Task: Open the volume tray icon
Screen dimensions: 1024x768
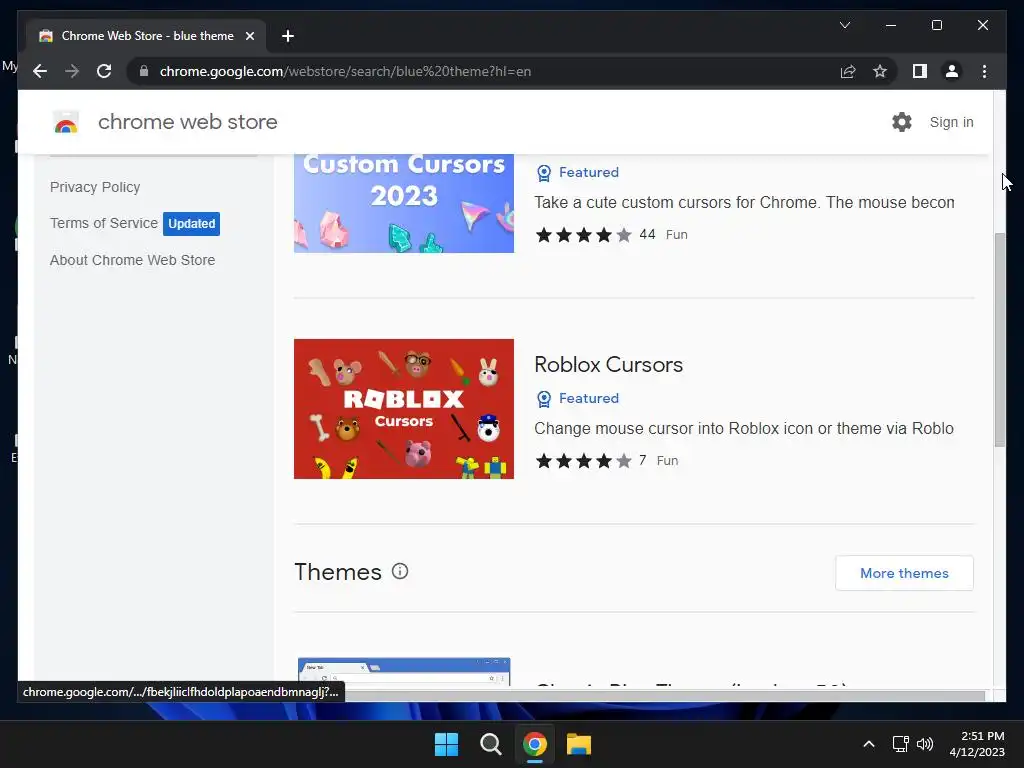Action: [925, 744]
